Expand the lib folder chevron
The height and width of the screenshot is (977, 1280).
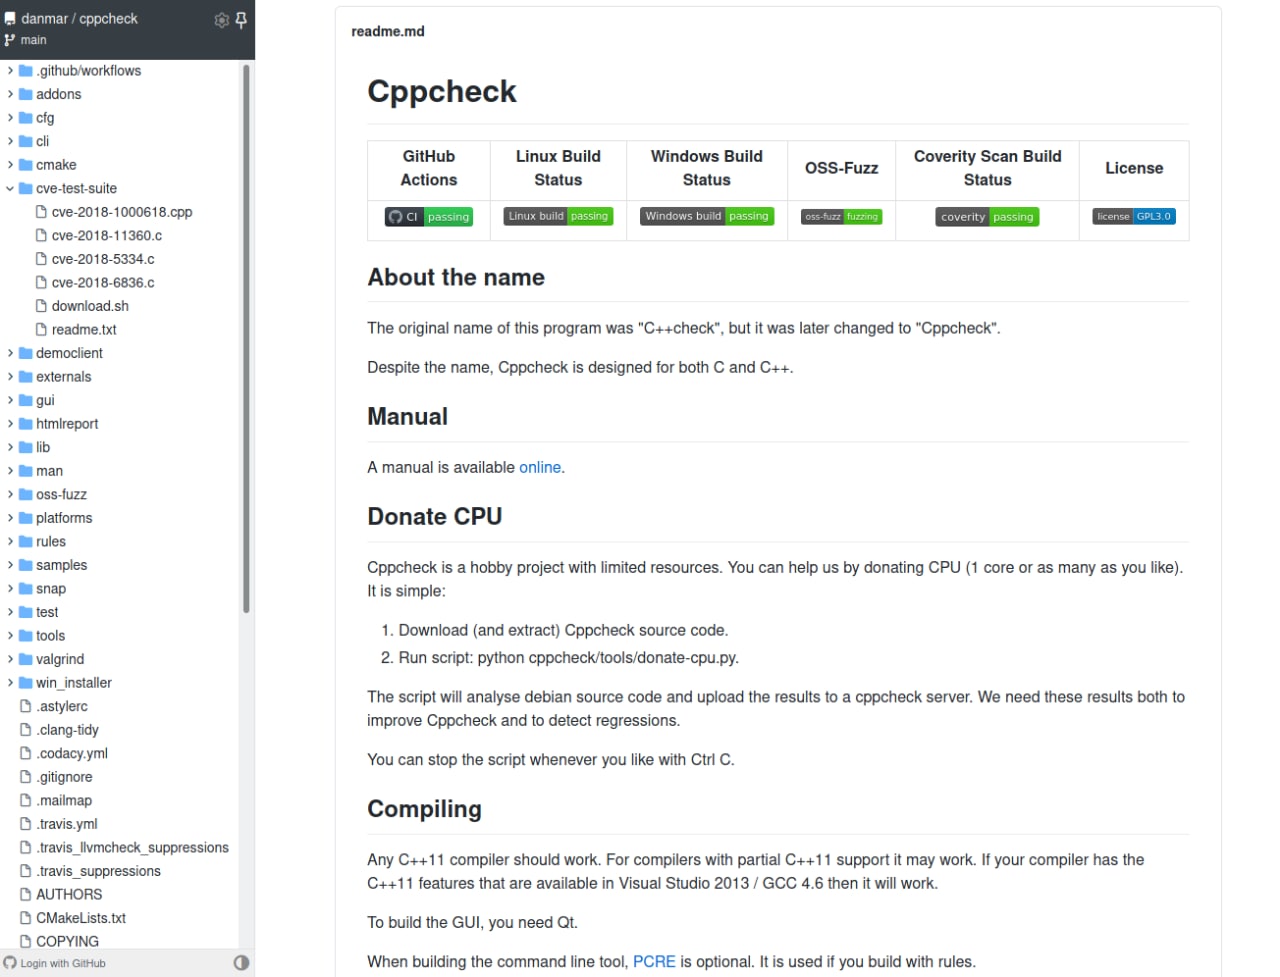10,447
